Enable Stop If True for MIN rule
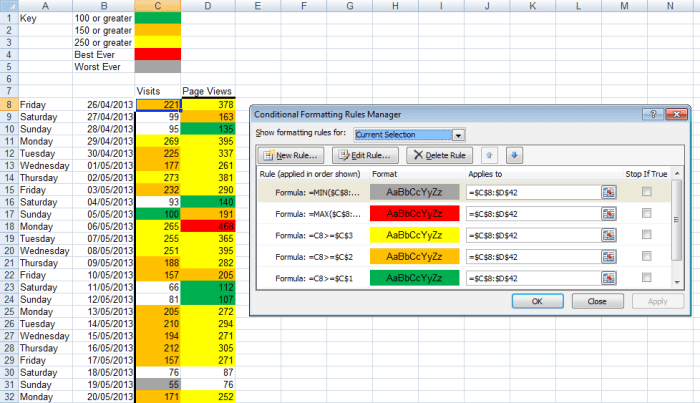Screen dimensions: 700x403 click(x=647, y=191)
